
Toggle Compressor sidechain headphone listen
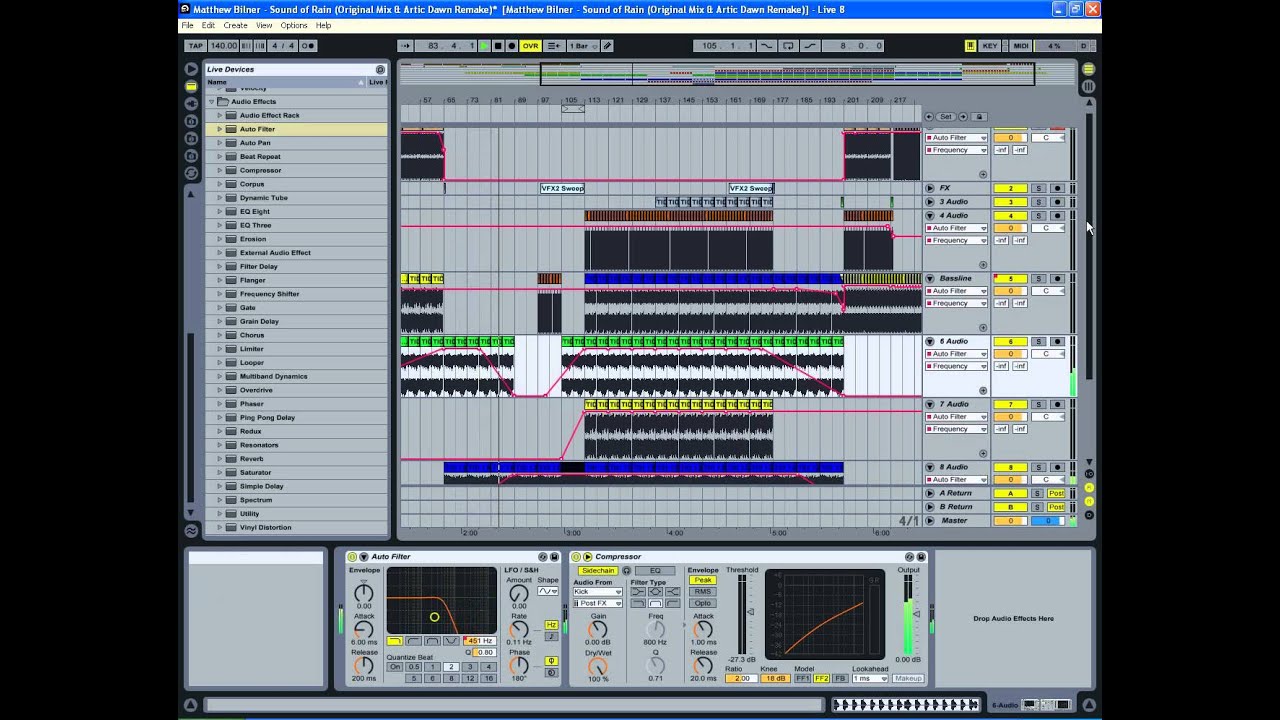(x=627, y=570)
